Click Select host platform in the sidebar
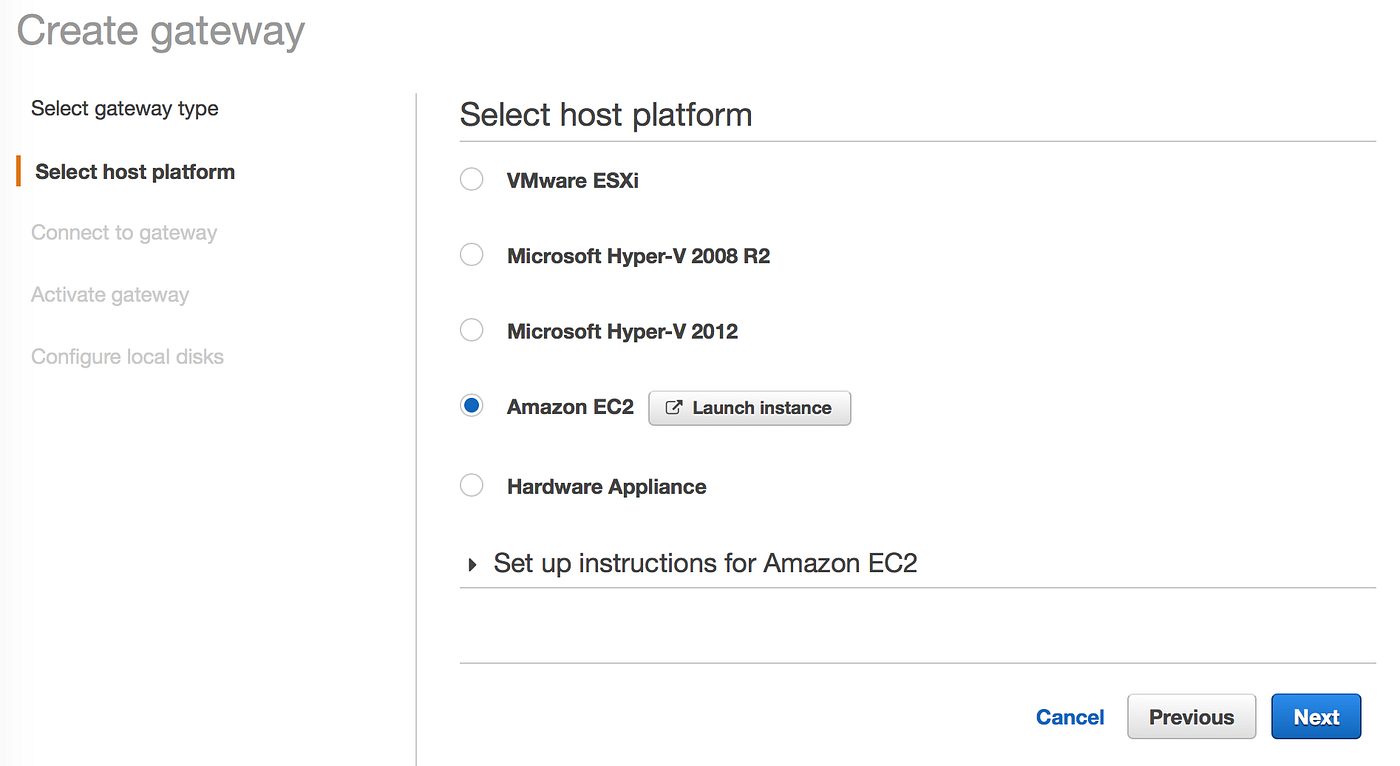Viewport: 1400px width, 766px height. [134, 171]
